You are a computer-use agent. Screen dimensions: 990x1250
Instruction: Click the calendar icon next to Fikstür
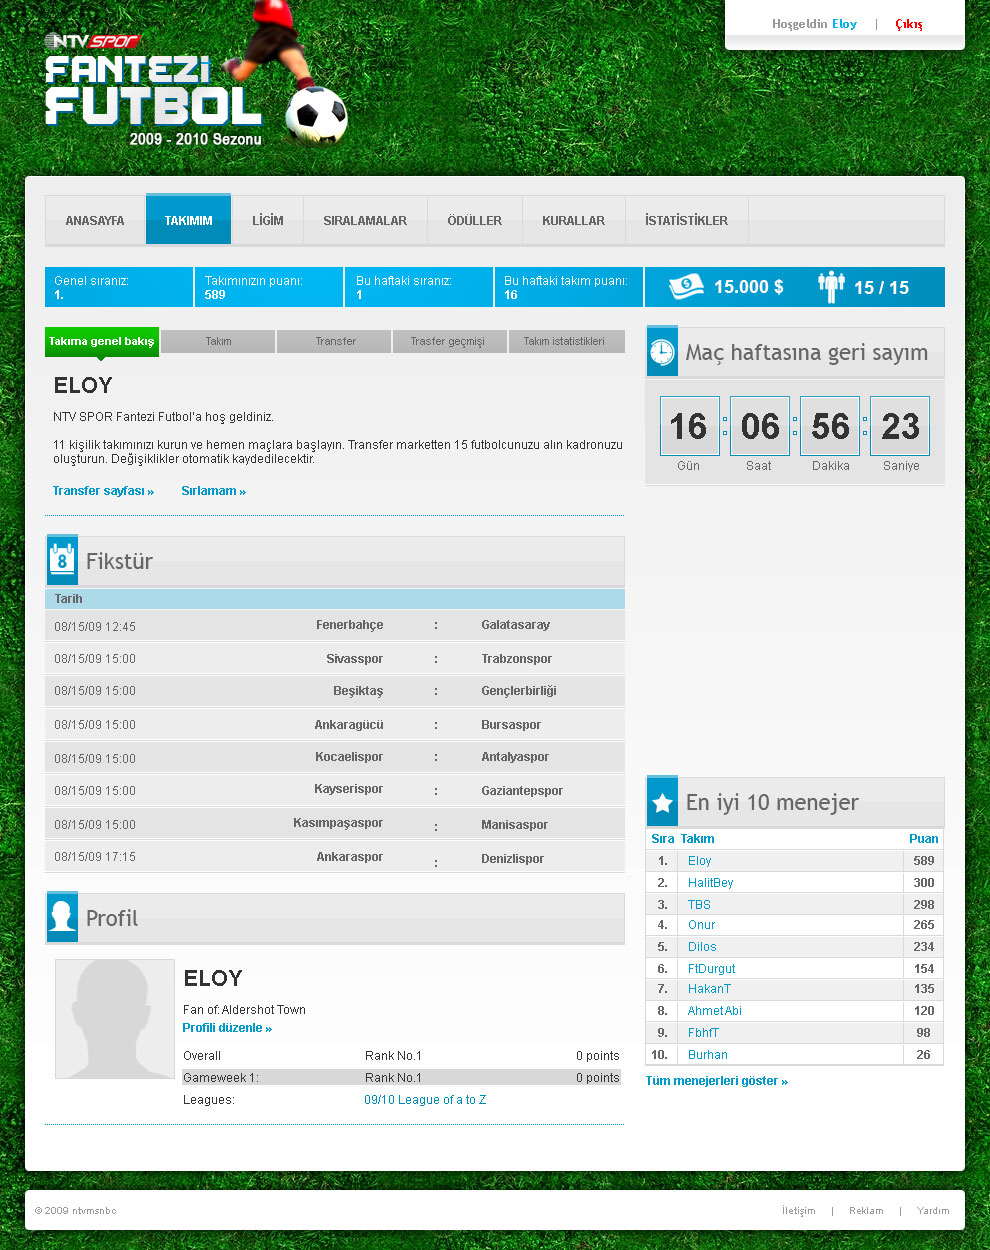pos(62,561)
